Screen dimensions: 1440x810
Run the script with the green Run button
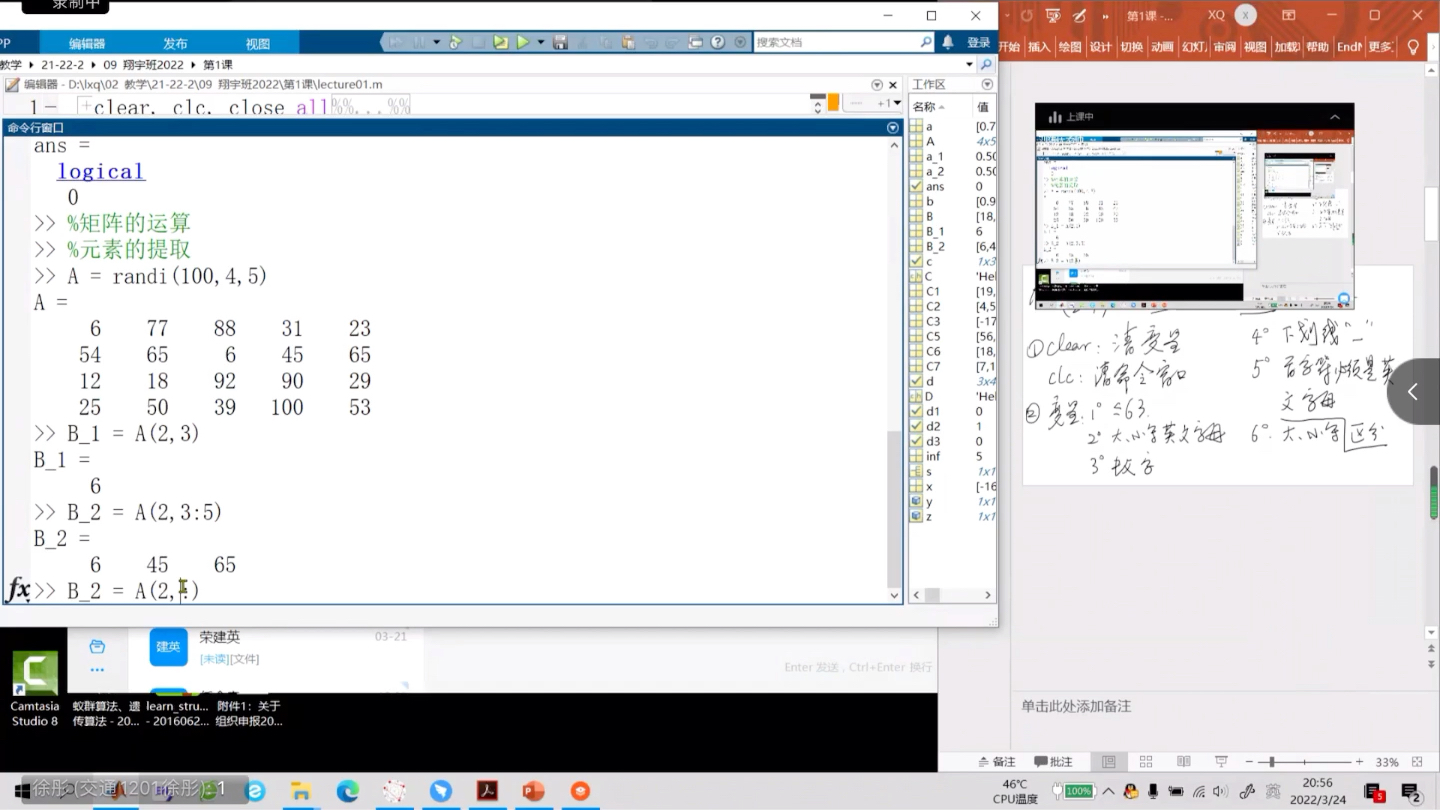(x=524, y=42)
